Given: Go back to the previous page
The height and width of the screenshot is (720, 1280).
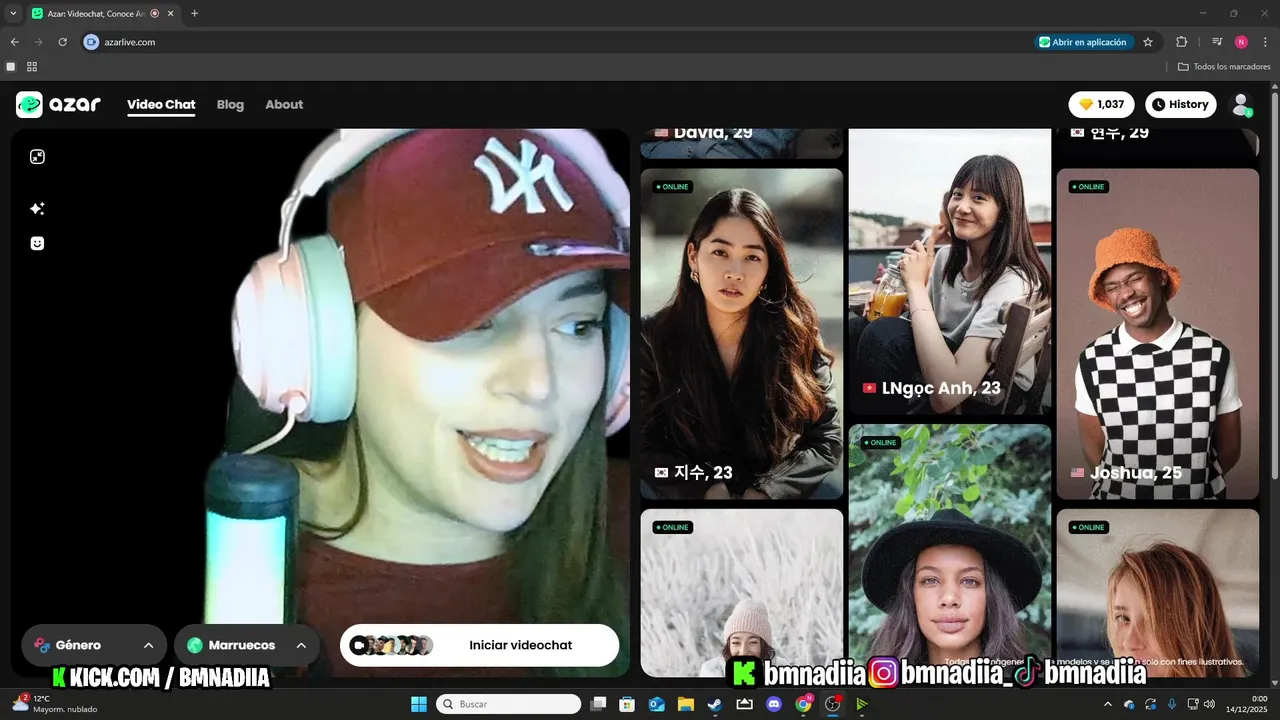Looking at the screenshot, I should (x=14, y=42).
